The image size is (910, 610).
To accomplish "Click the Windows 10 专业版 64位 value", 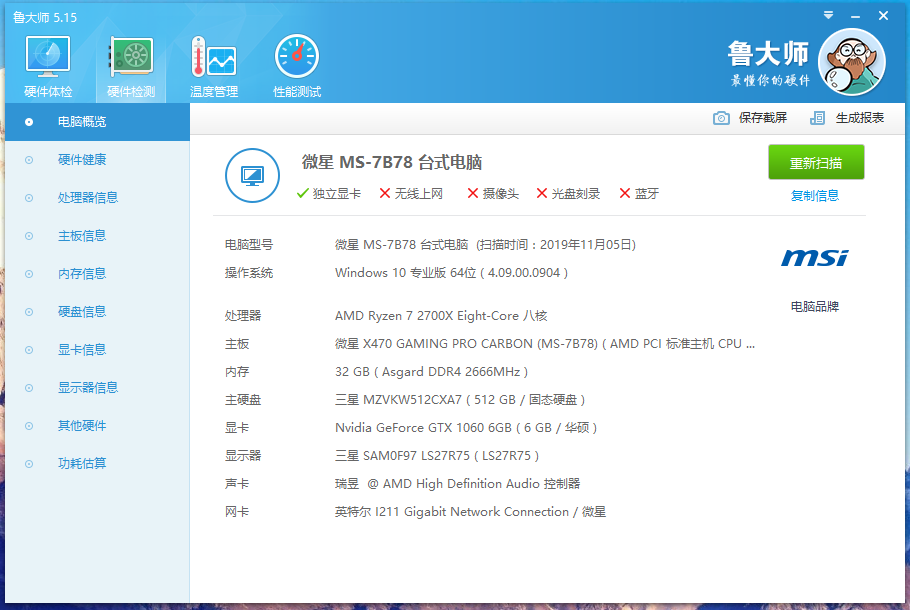I will [x=451, y=273].
